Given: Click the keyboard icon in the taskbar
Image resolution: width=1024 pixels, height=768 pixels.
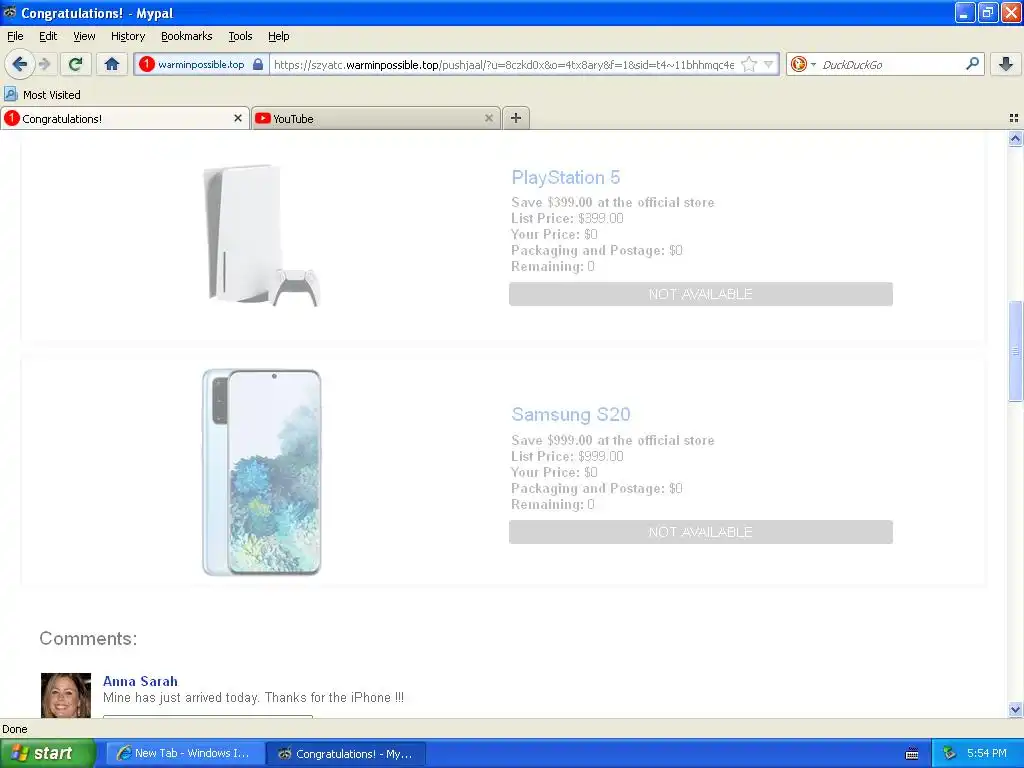Looking at the screenshot, I should [912, 754].
